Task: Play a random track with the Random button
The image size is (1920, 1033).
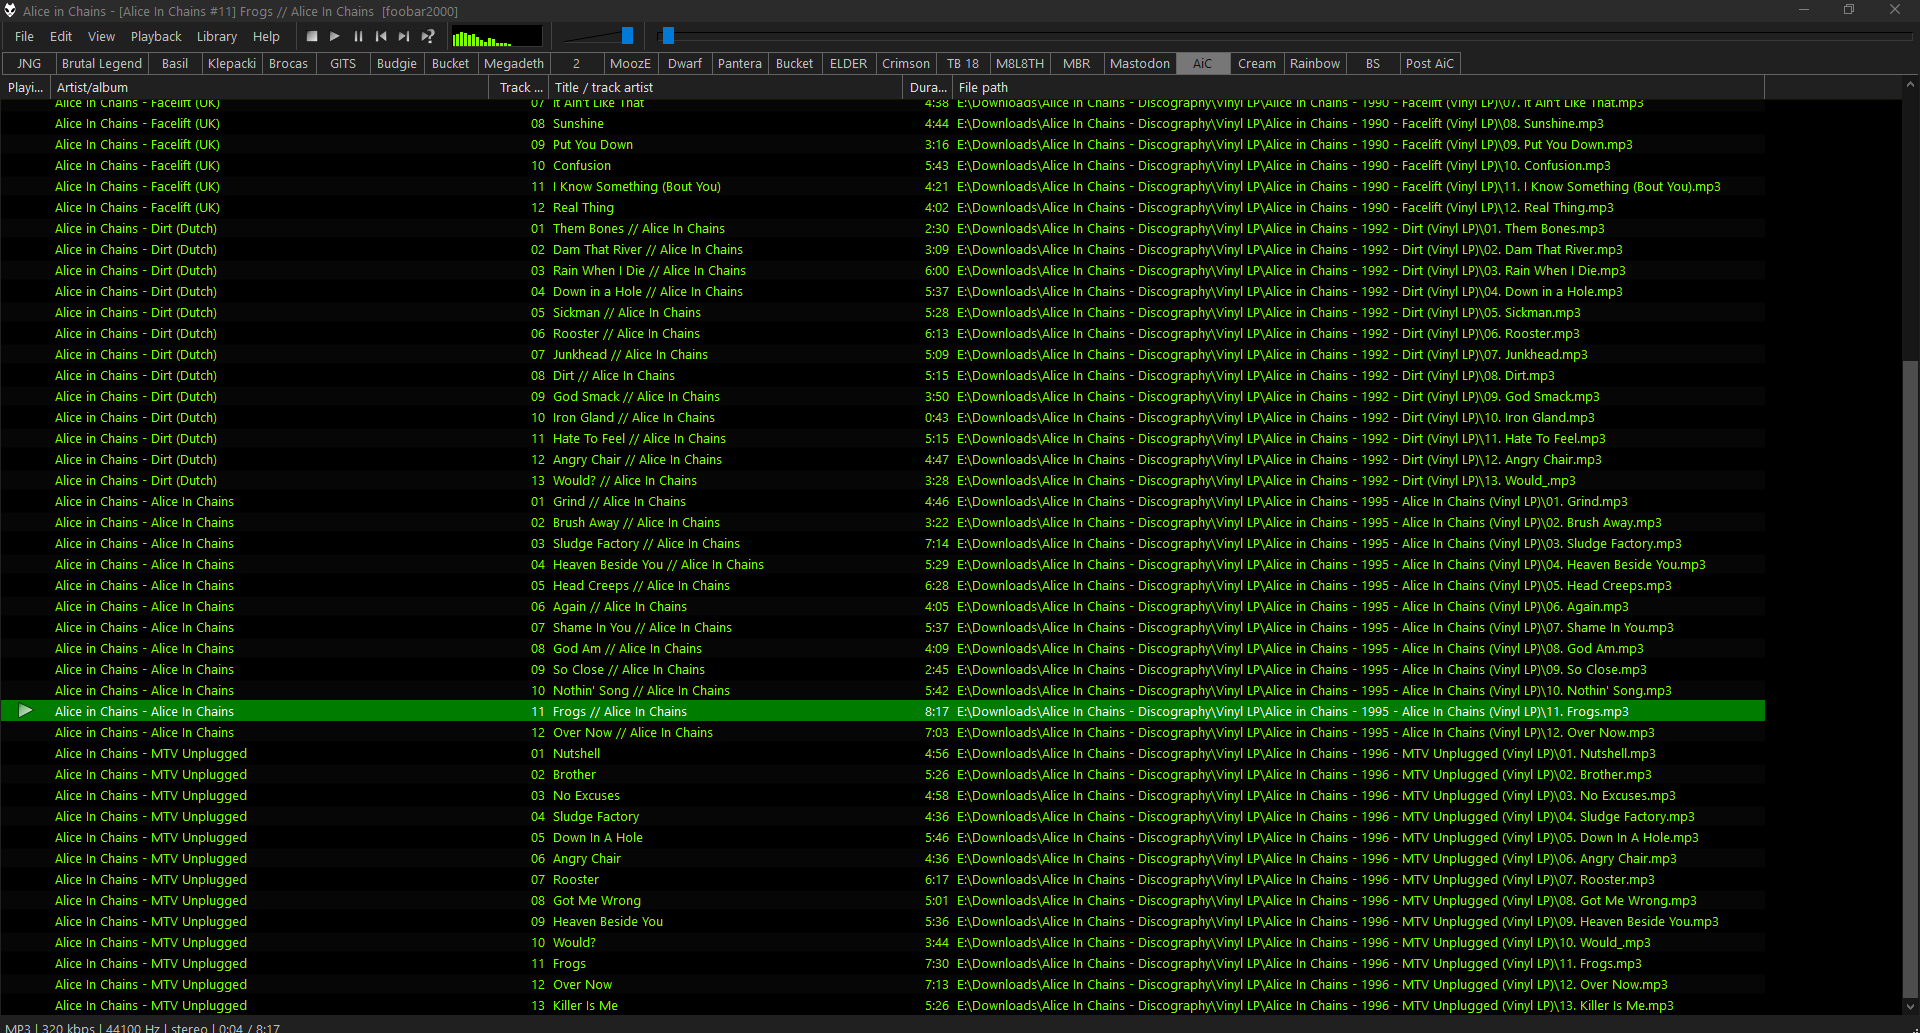Action: point(428,37)
